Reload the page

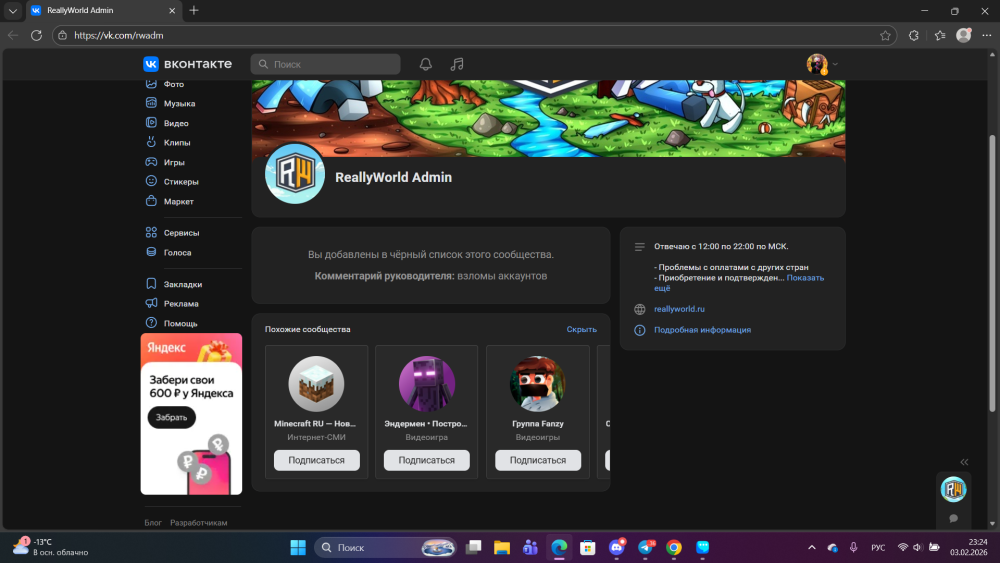pyautogui.click(x=36, y=35)
